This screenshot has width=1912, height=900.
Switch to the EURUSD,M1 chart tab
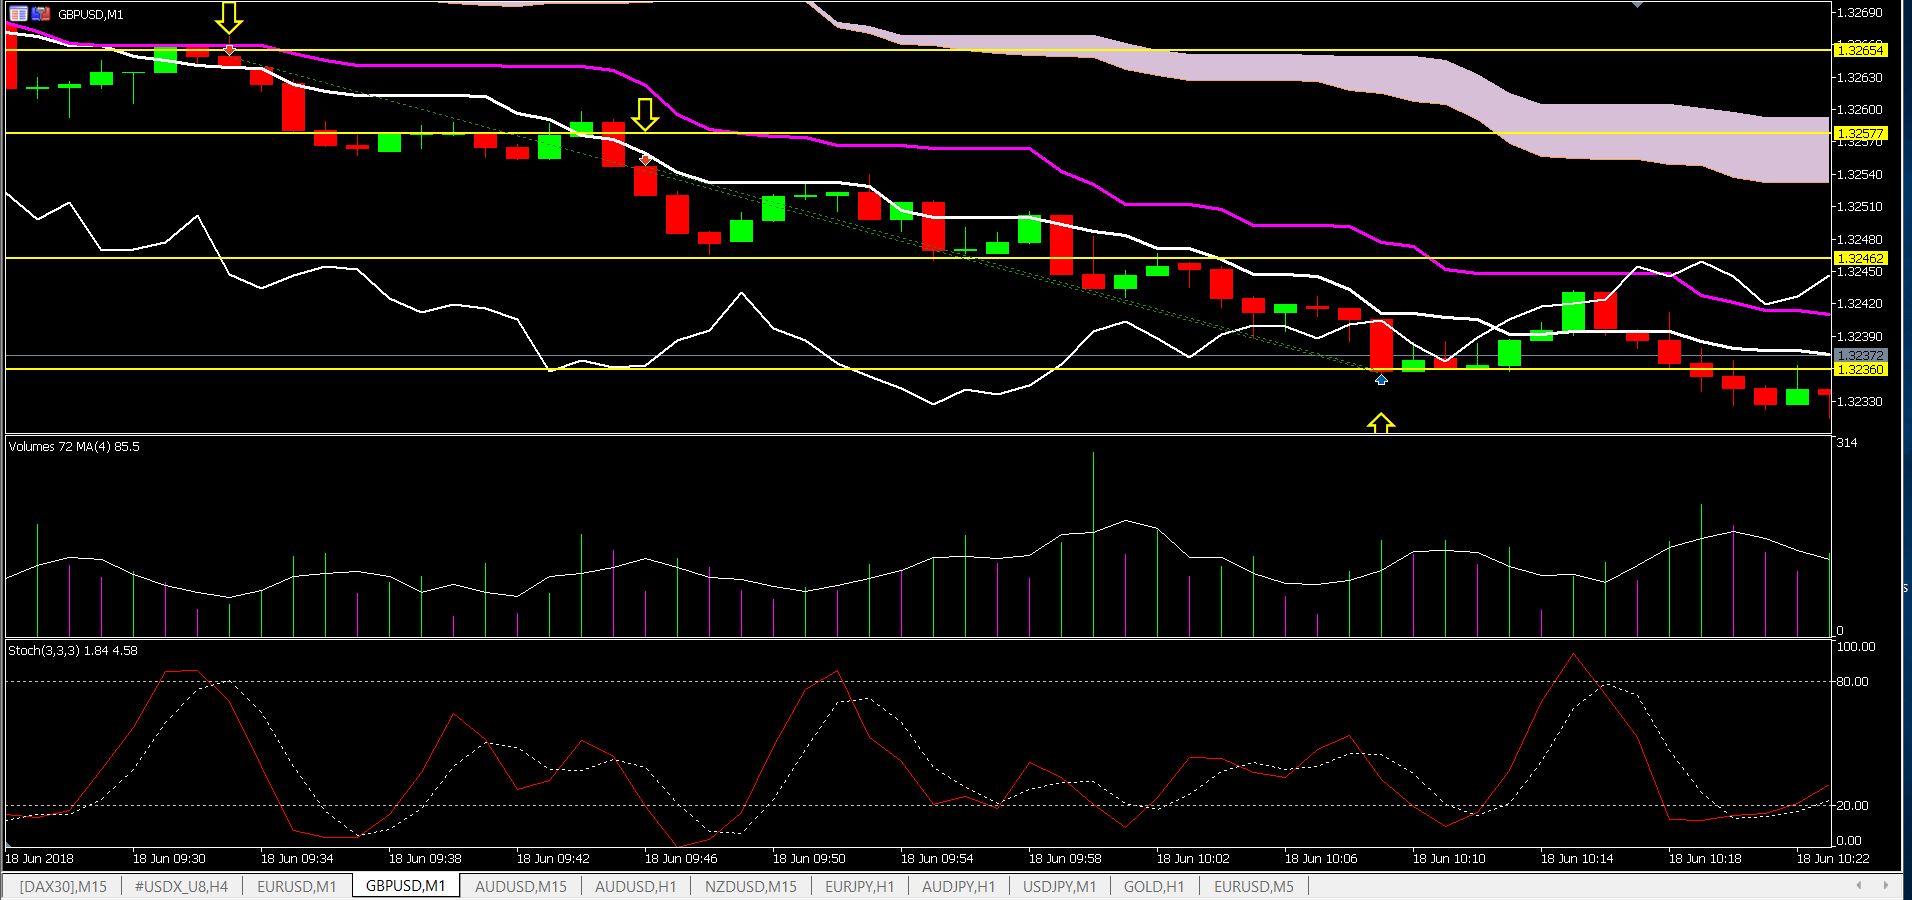297,886
